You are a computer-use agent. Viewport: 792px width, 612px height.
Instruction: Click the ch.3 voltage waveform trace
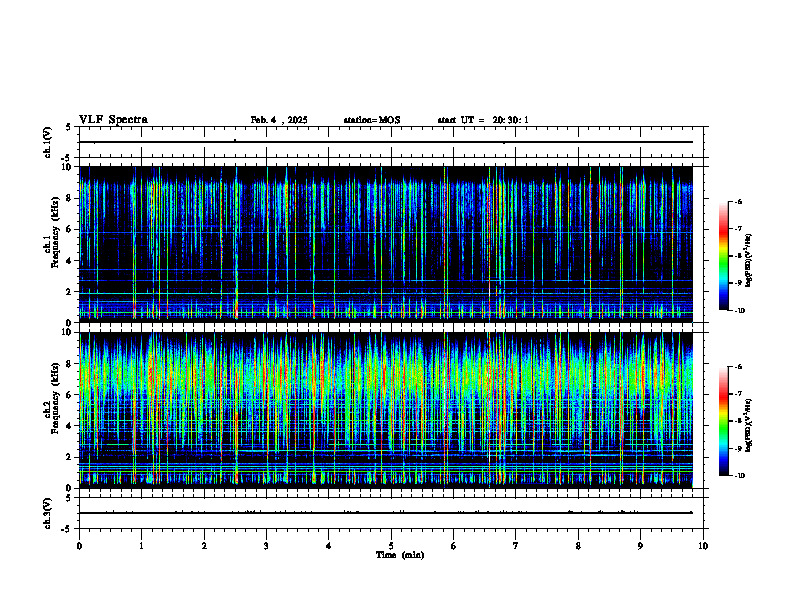point(386,513)
